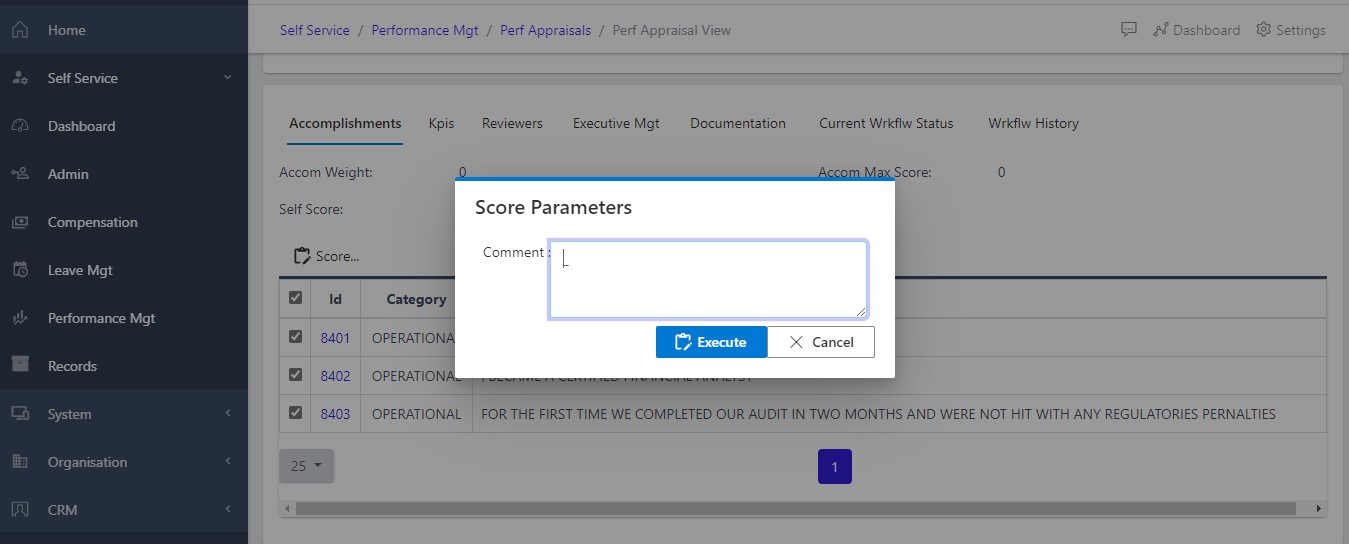Click the X icon on Cancel button
The width and height of the screenshot is (1349, 544).
796,342
